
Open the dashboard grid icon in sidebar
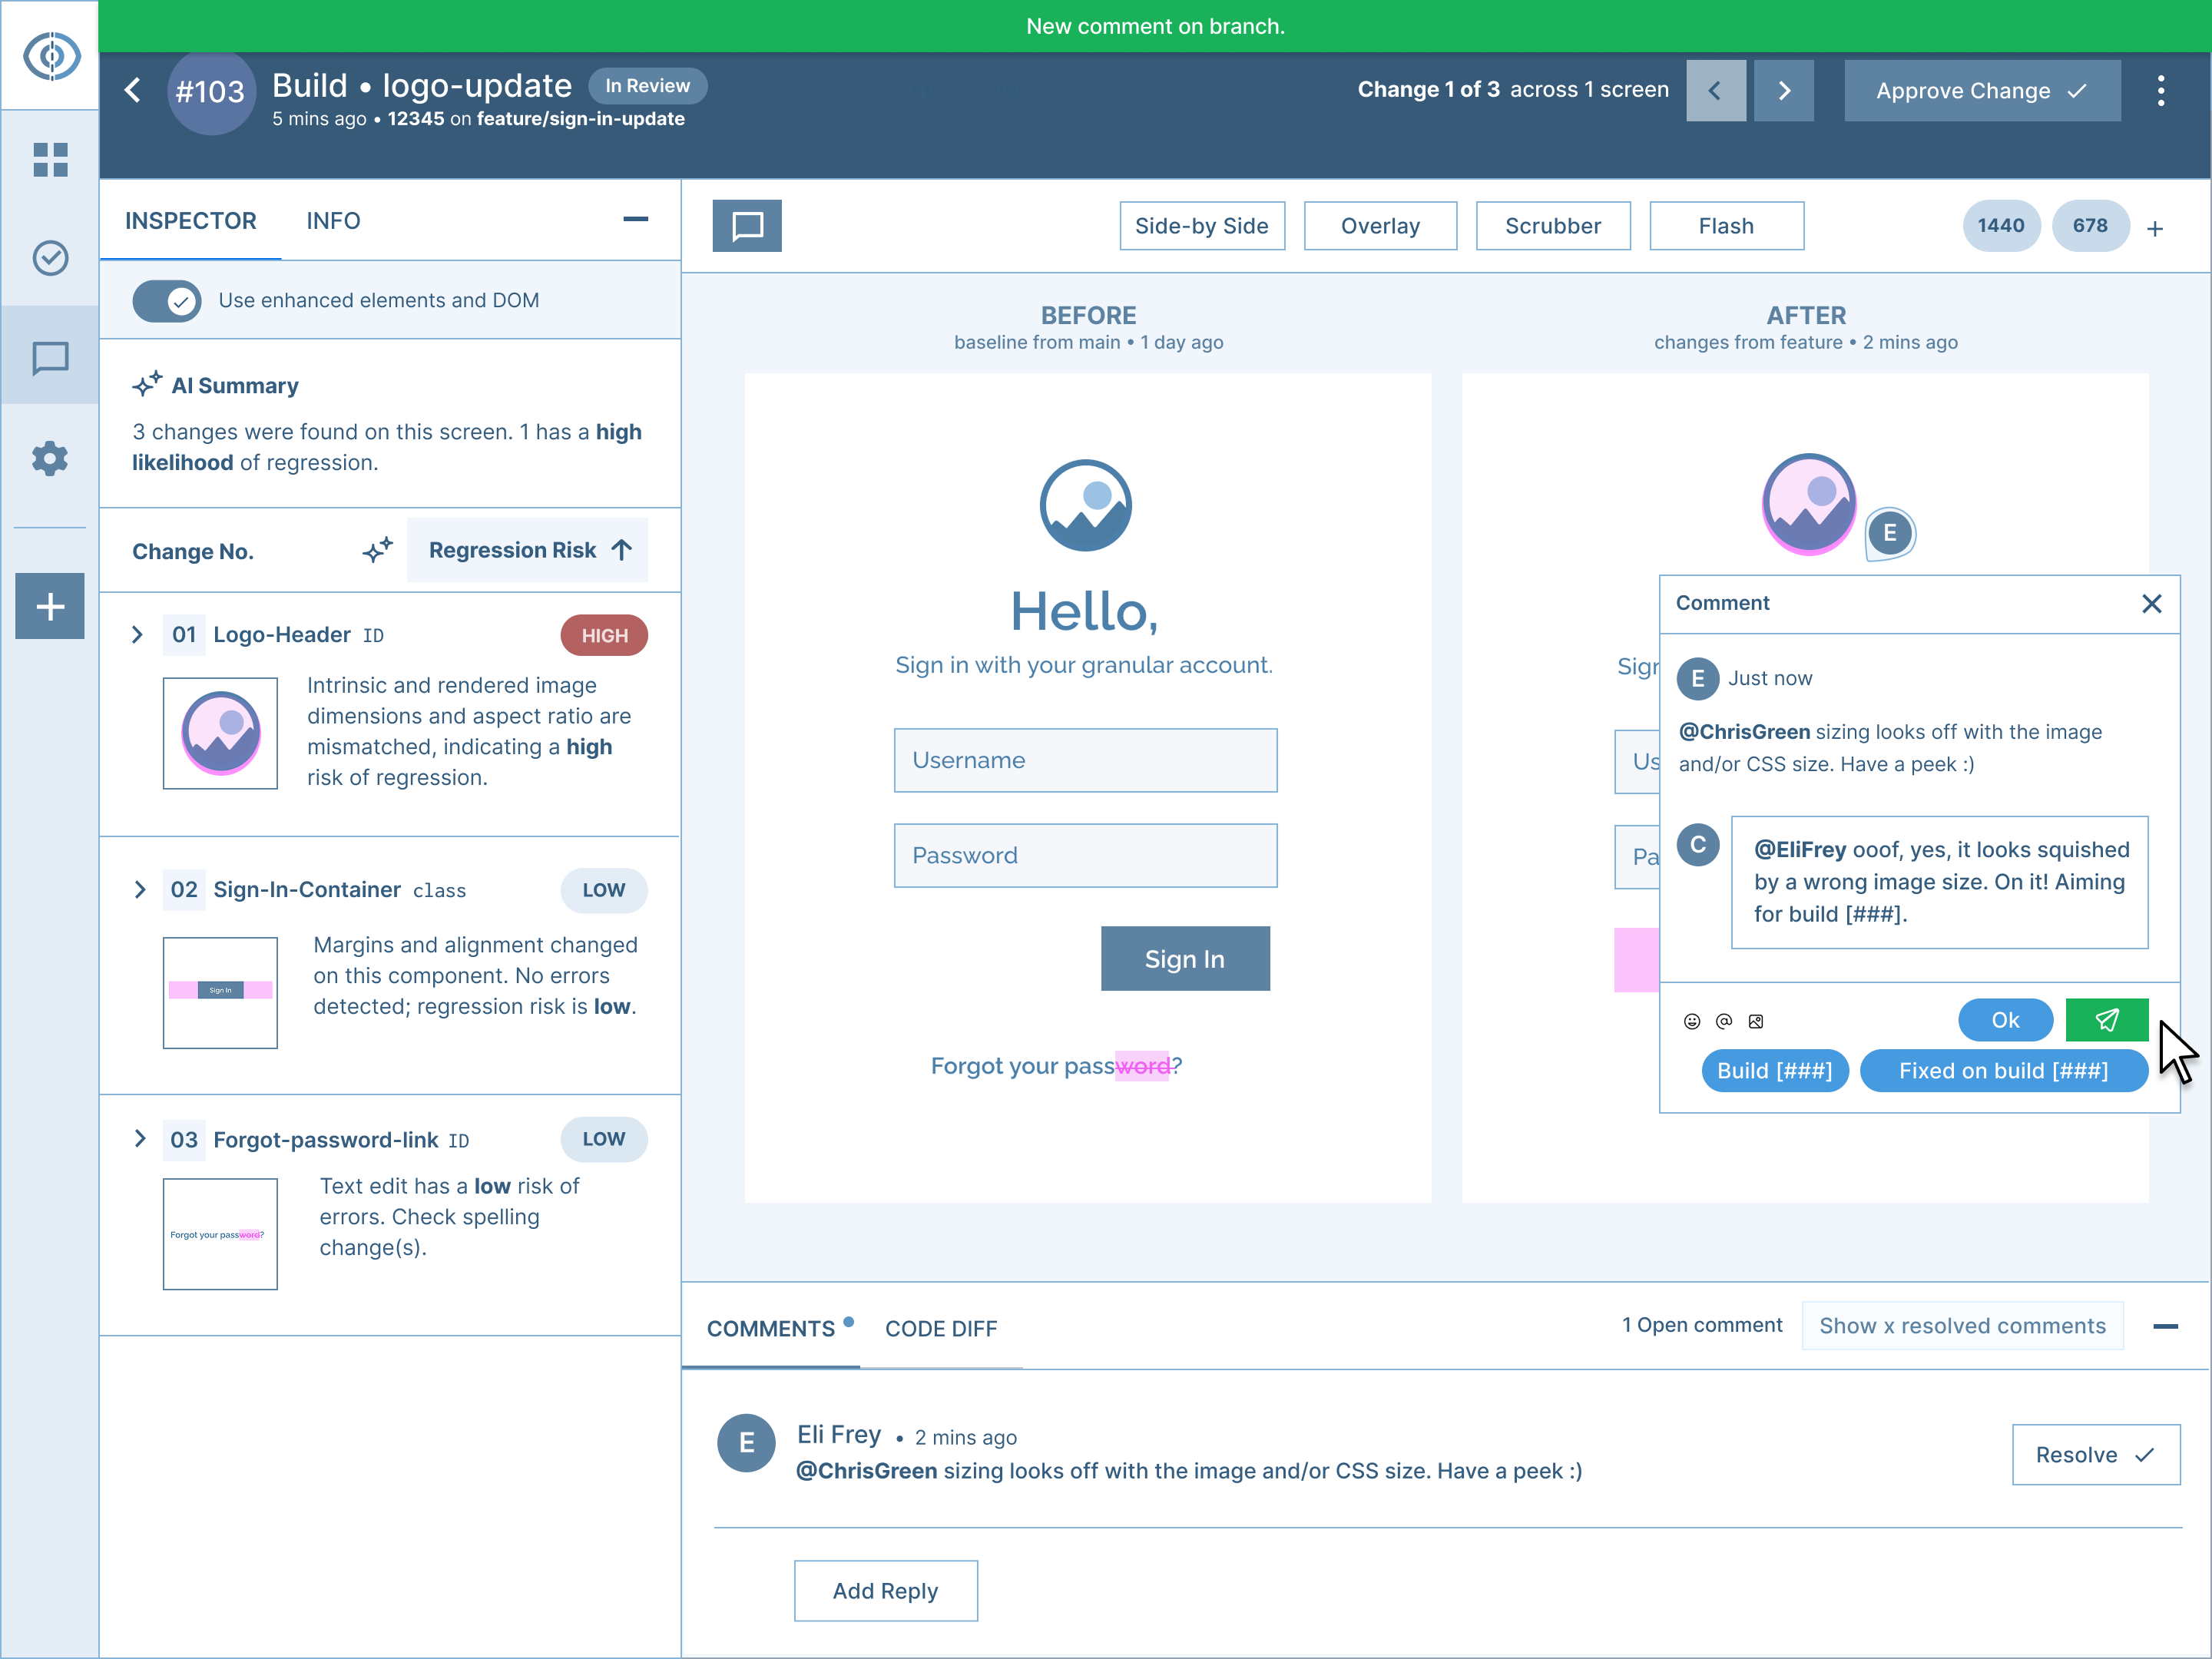(x=50, y=159)
